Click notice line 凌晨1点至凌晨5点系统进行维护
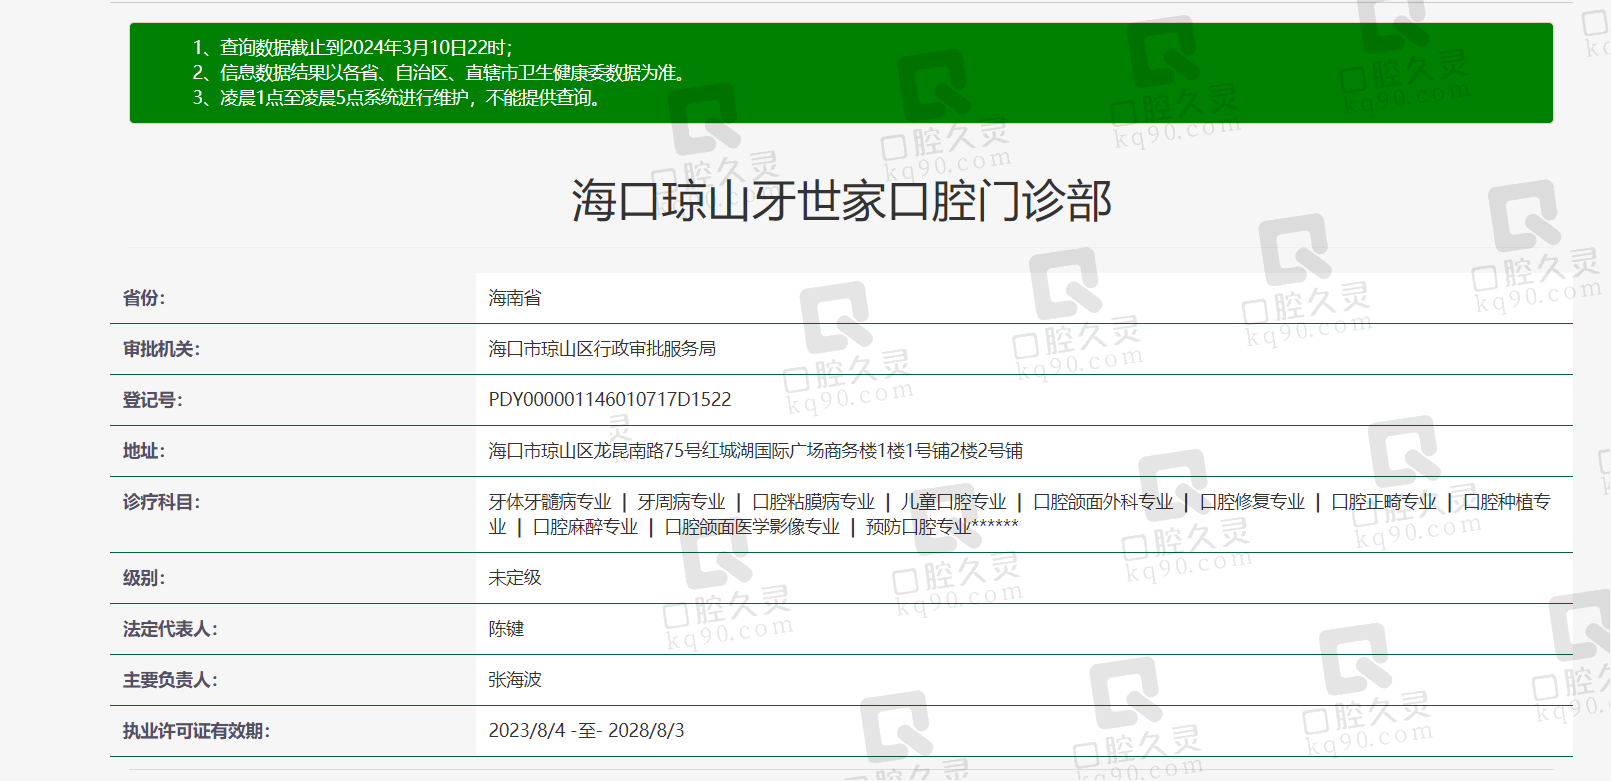Image resolution: width=1611 pixels, height=781 pixels. [x=396, y=97]
